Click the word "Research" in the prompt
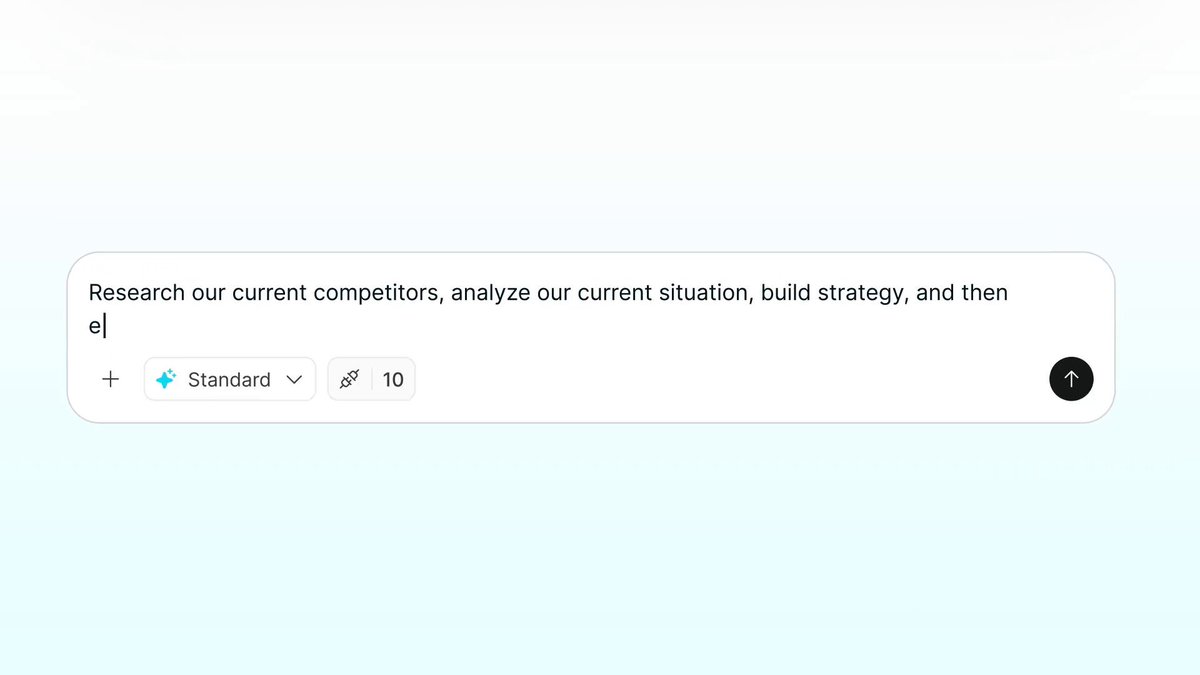This screenshot has width=1200, height=675. tap(137, 293)
